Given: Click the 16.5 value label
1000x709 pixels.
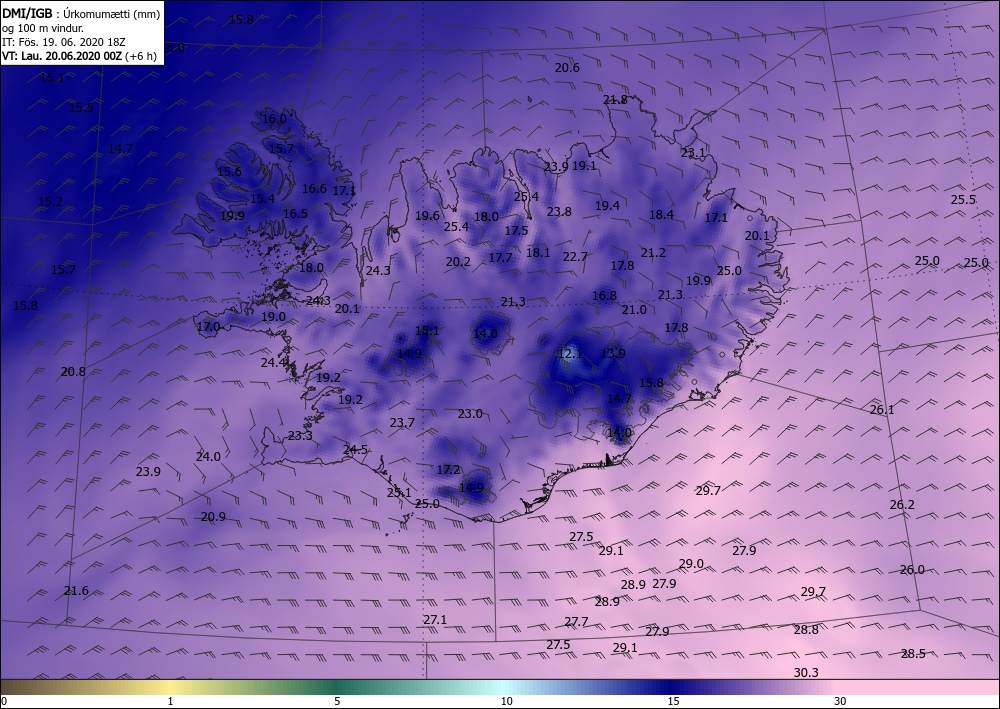Looking at the screenshot, I should (x=295, y=214).
